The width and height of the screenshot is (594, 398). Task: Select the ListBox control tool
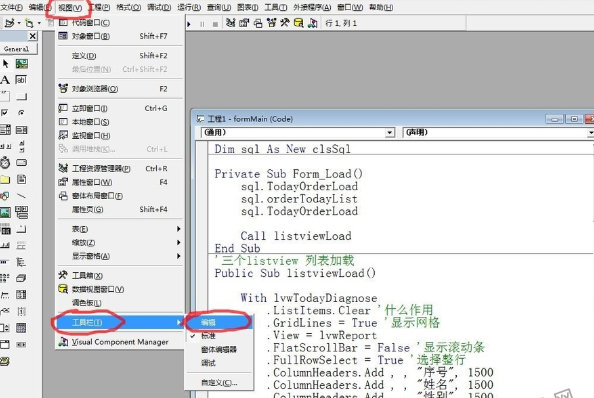click(x=21, y=130)
